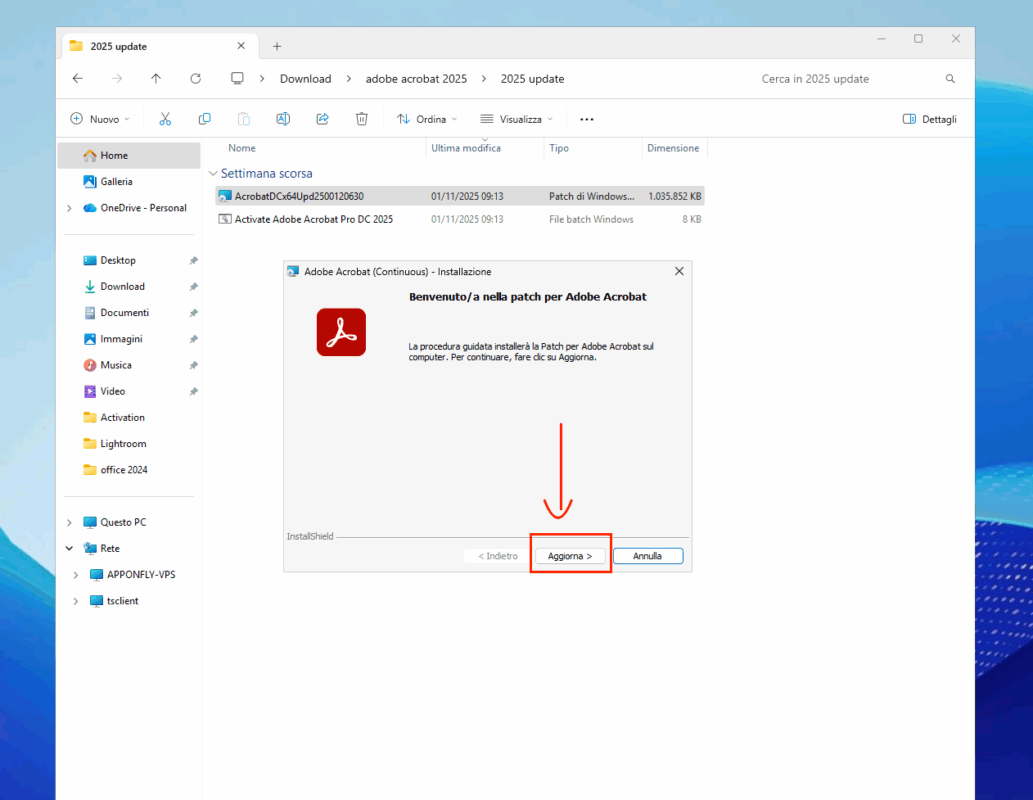
Task: Click the Copy icon in toolbar
Action: tap(204, 119)
